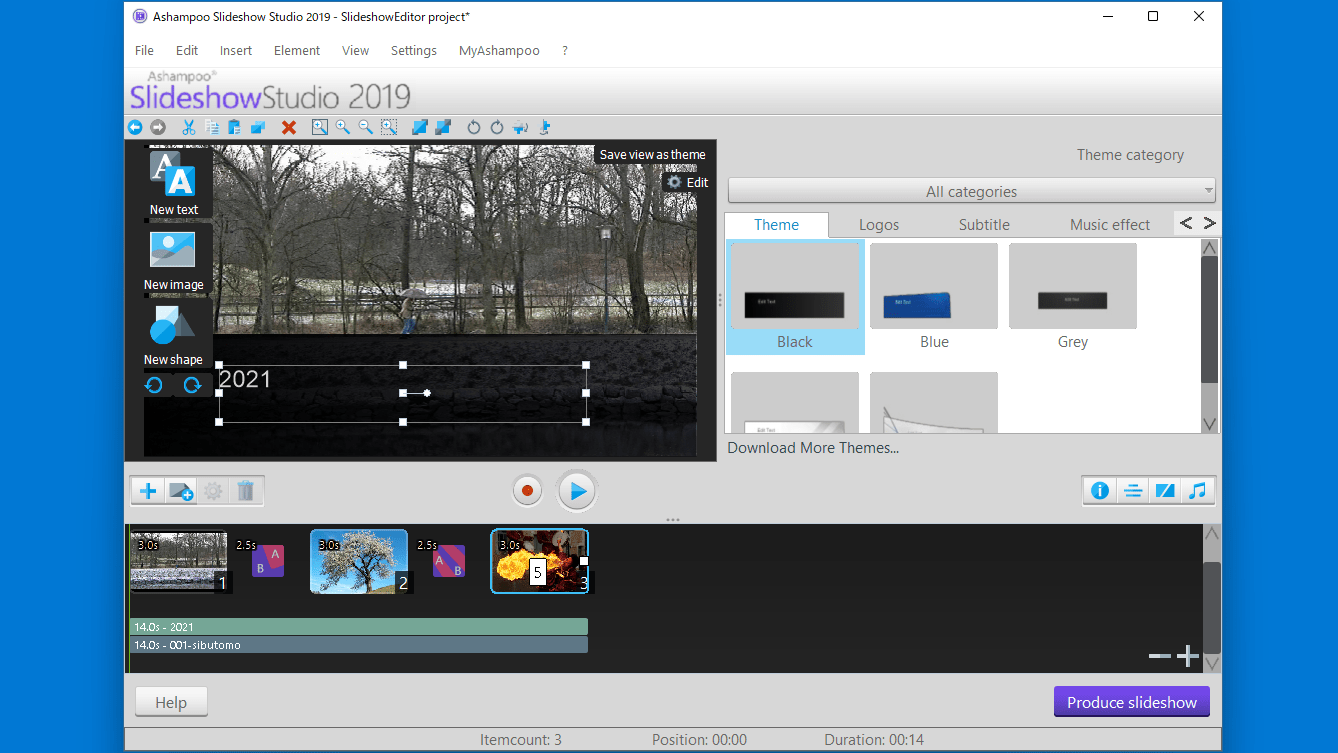Click the zoom out magnifier icon
The image size is (1338, 753).
pos(366,127)
